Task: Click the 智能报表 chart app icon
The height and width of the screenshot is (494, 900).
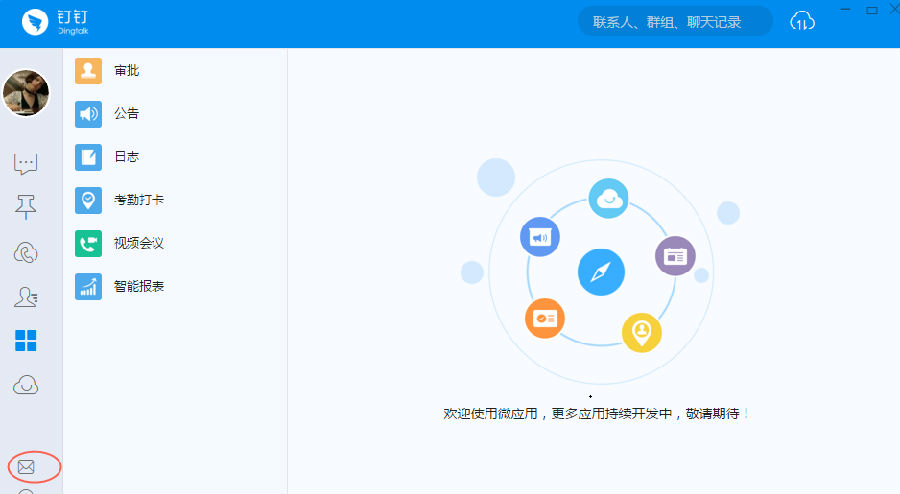Action: 88,286
